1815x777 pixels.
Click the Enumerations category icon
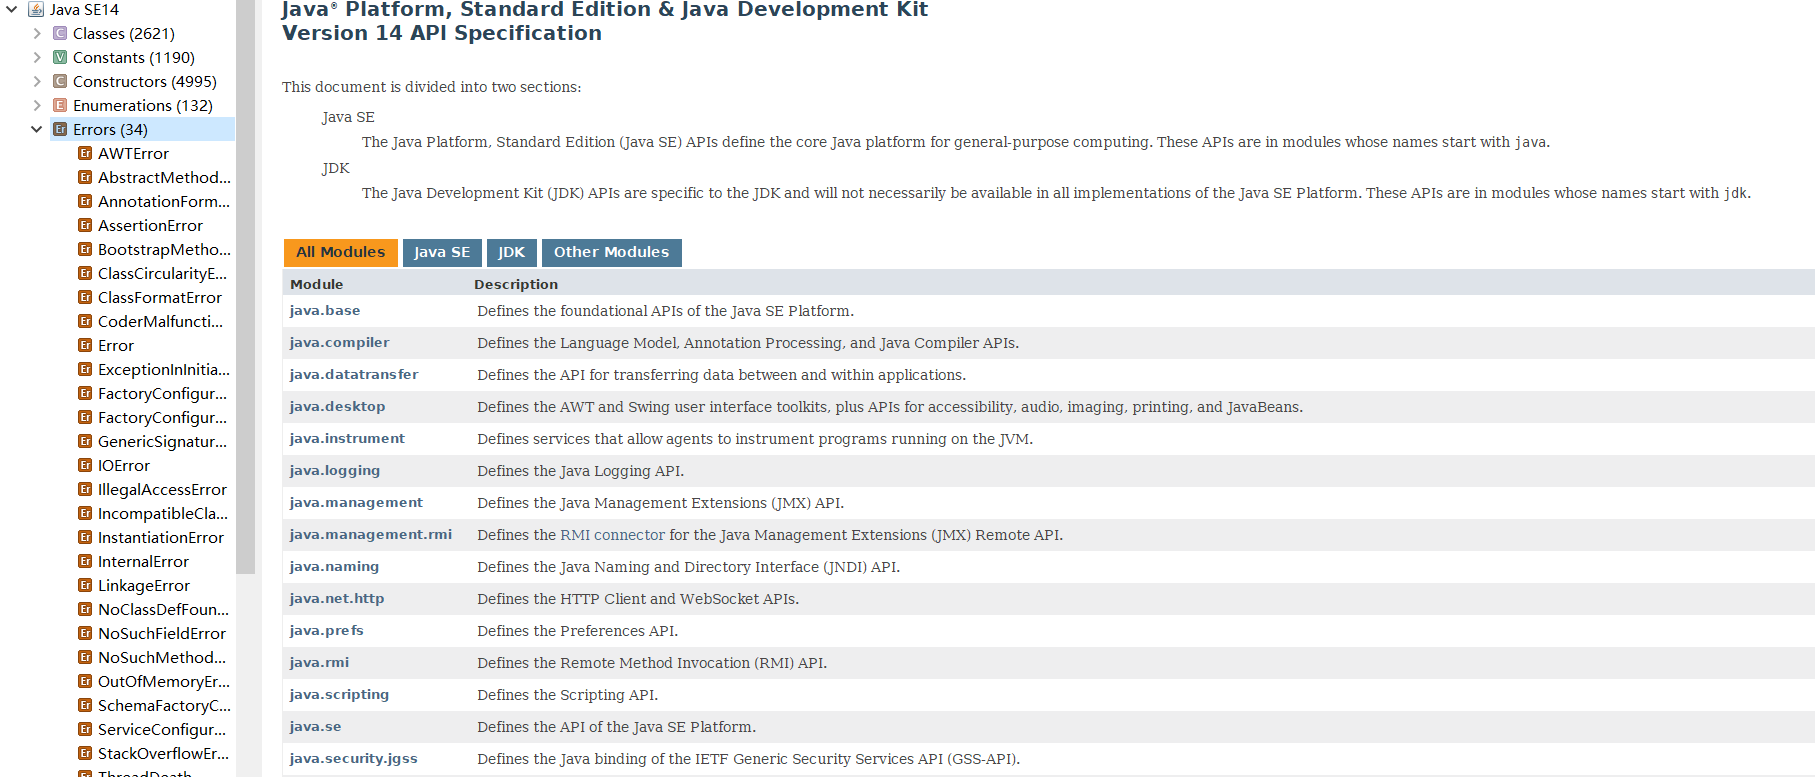point(60,105)
